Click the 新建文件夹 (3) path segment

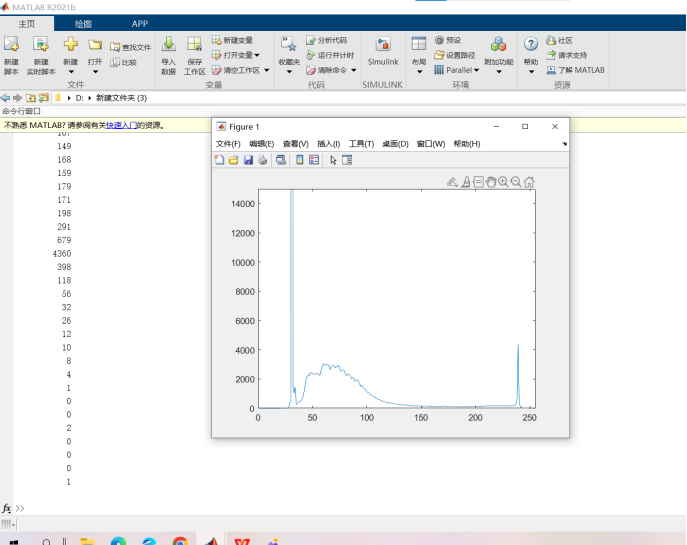pyautogui.click(x=121, y=98)
